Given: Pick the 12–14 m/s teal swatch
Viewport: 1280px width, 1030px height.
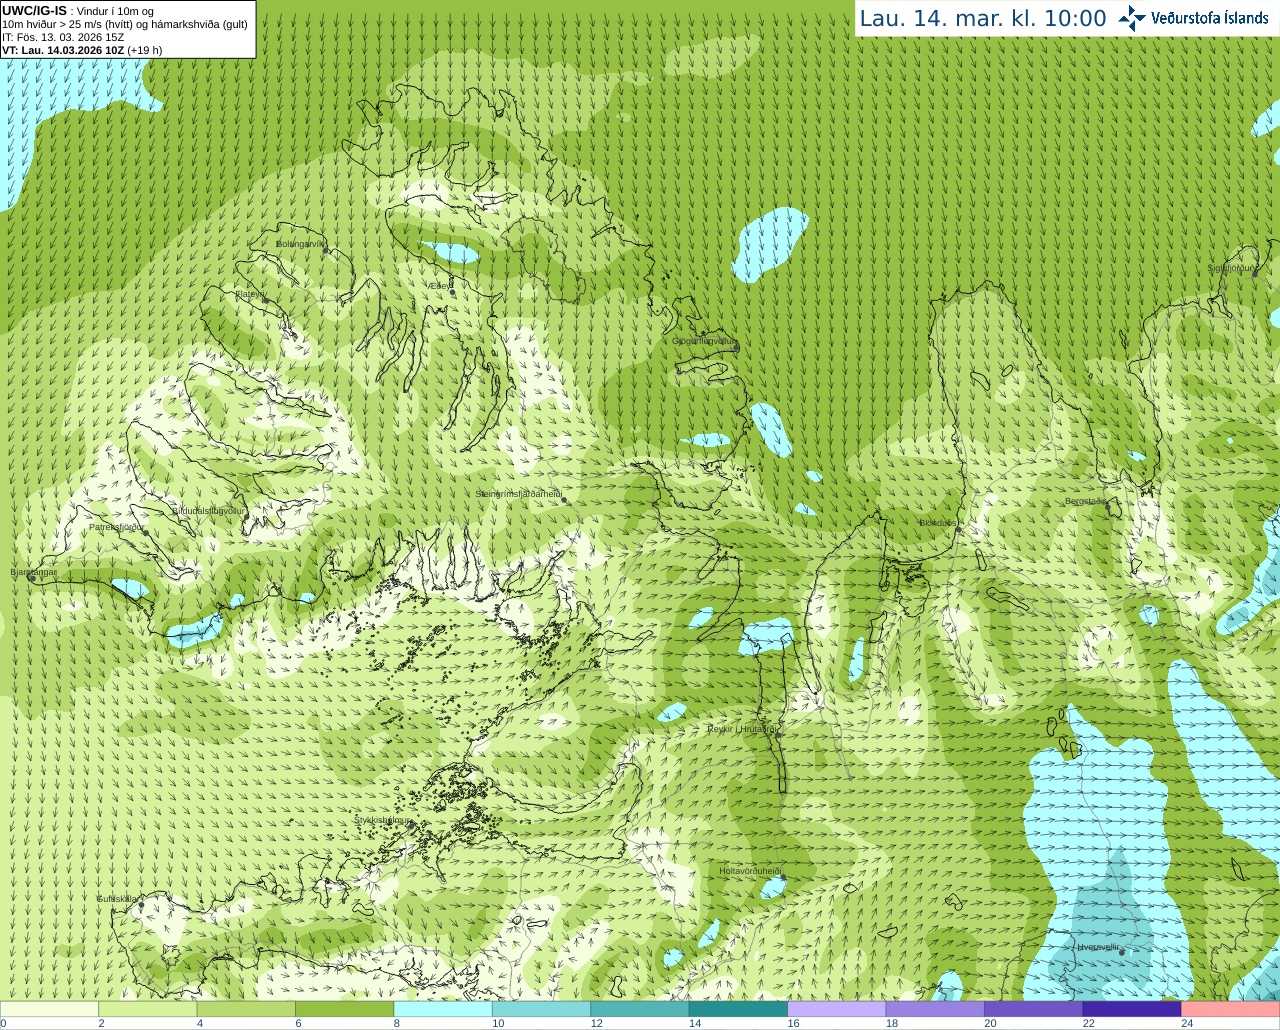Looking at the screenshot, I should [640, 1009].
